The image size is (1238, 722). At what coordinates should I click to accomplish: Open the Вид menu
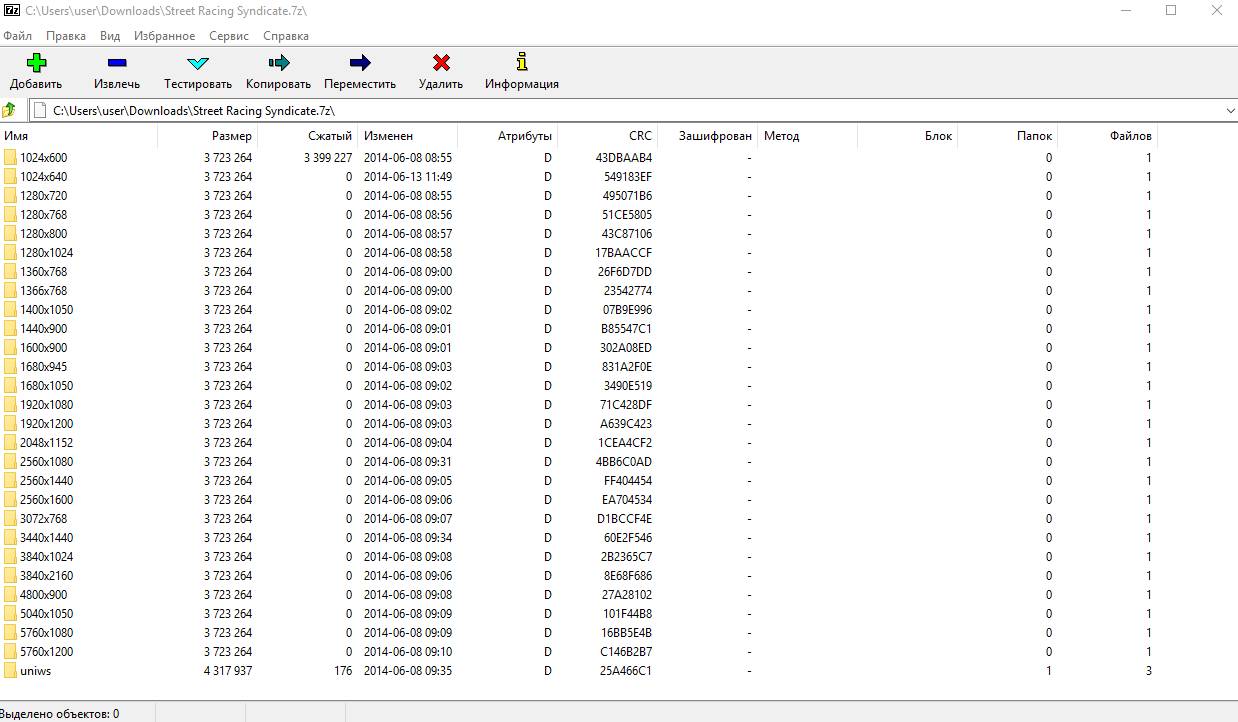110,36
